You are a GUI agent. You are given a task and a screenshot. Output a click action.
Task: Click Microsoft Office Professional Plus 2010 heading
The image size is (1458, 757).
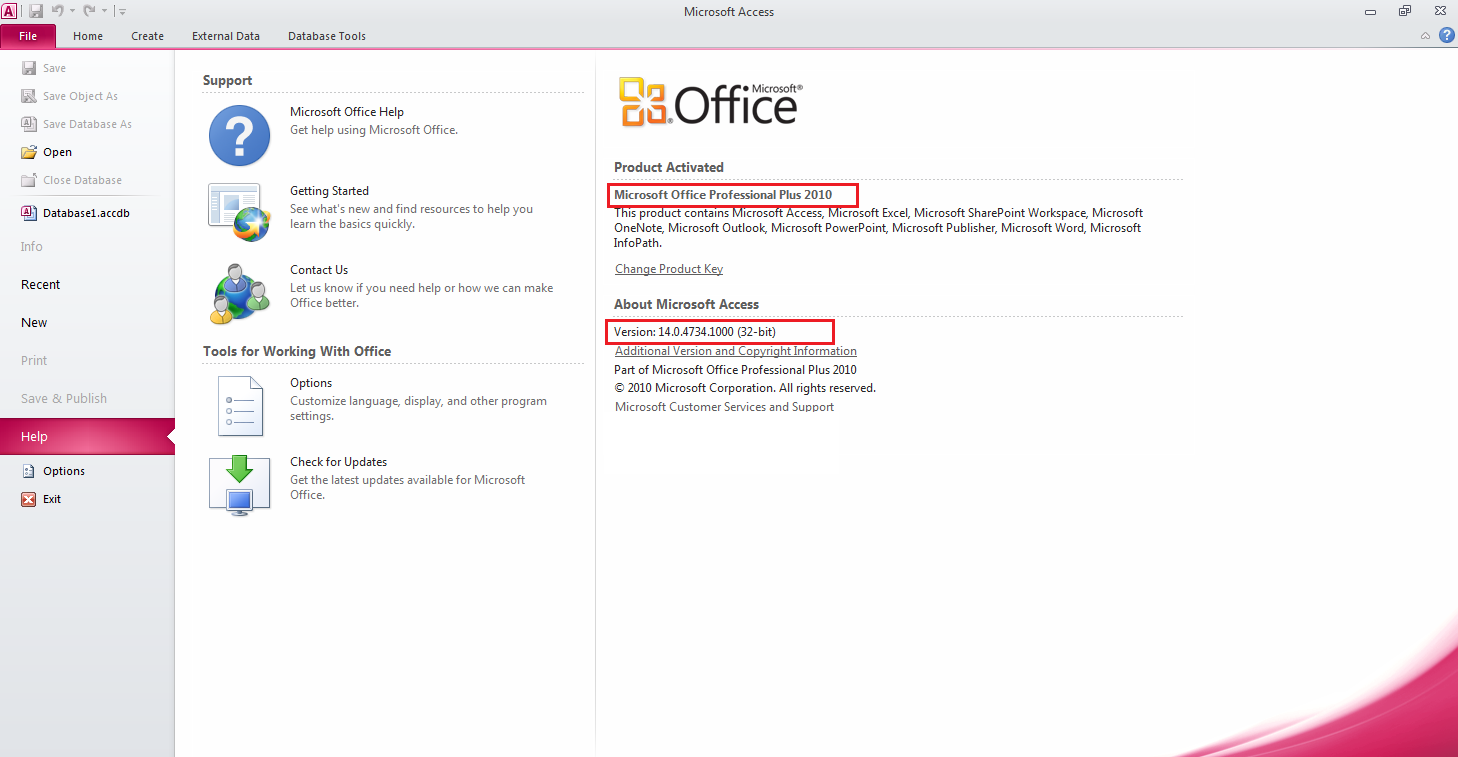(x=723, y=194)
